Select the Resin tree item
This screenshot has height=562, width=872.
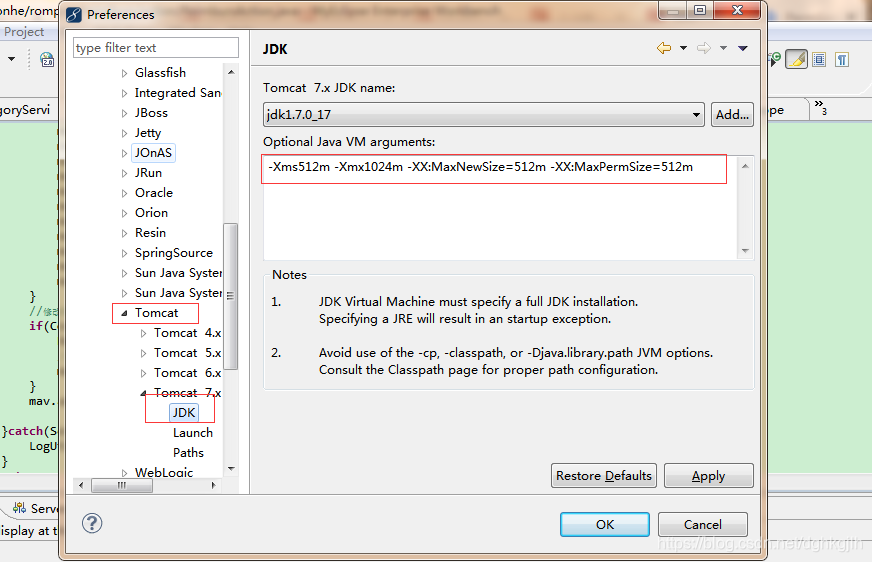[151, 233]
